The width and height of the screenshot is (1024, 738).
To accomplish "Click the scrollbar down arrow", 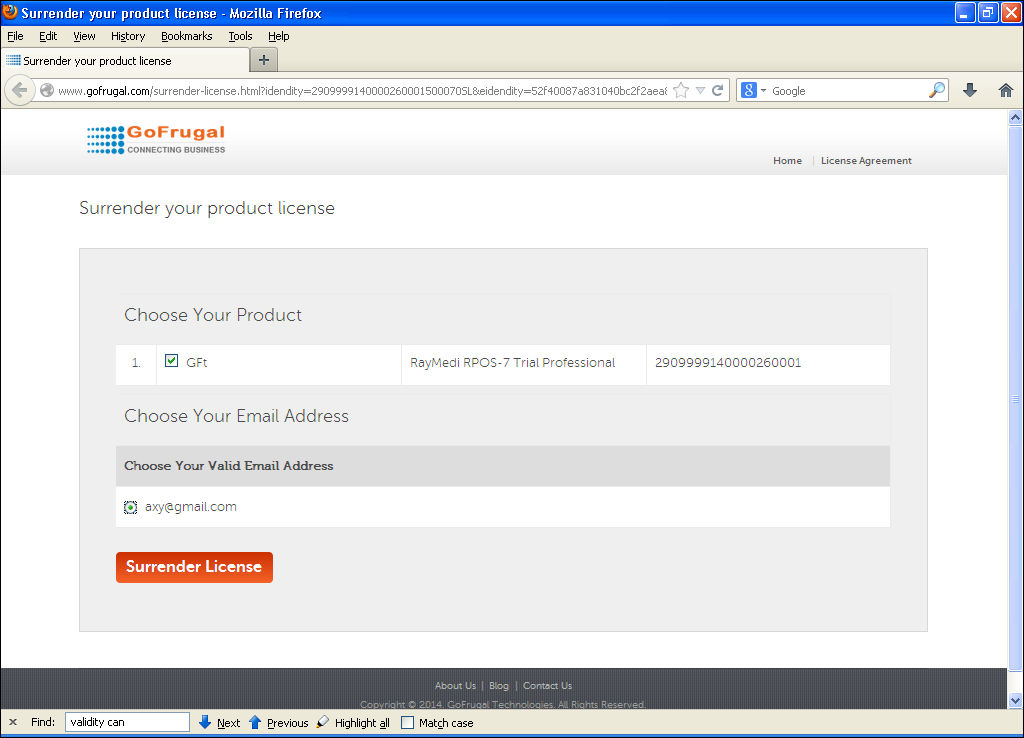I will [1015, 701].
